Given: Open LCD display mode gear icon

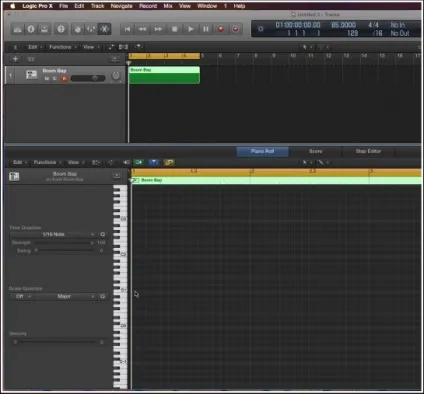Looking at the screenshot, I should pos(261,29).
